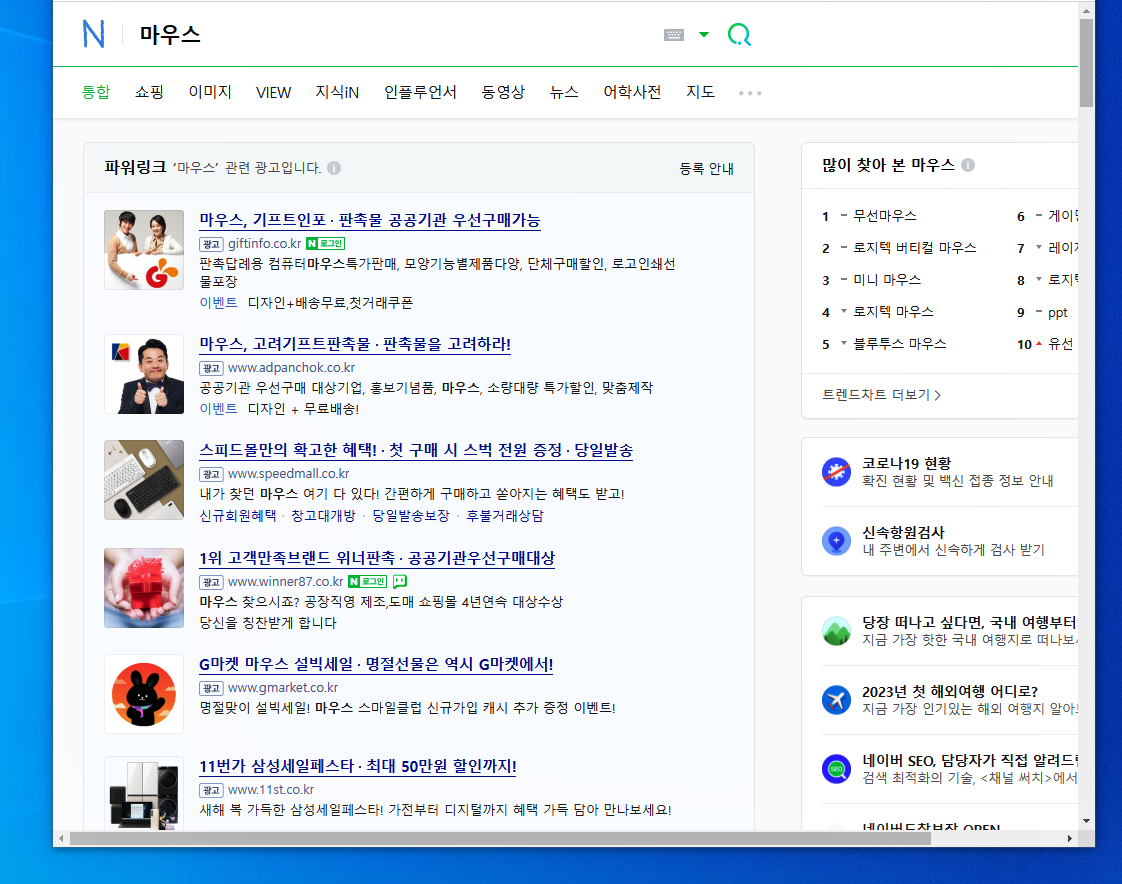
Task: Click the horizontal scrollbar right arrow
Action: pos(1070,838)
